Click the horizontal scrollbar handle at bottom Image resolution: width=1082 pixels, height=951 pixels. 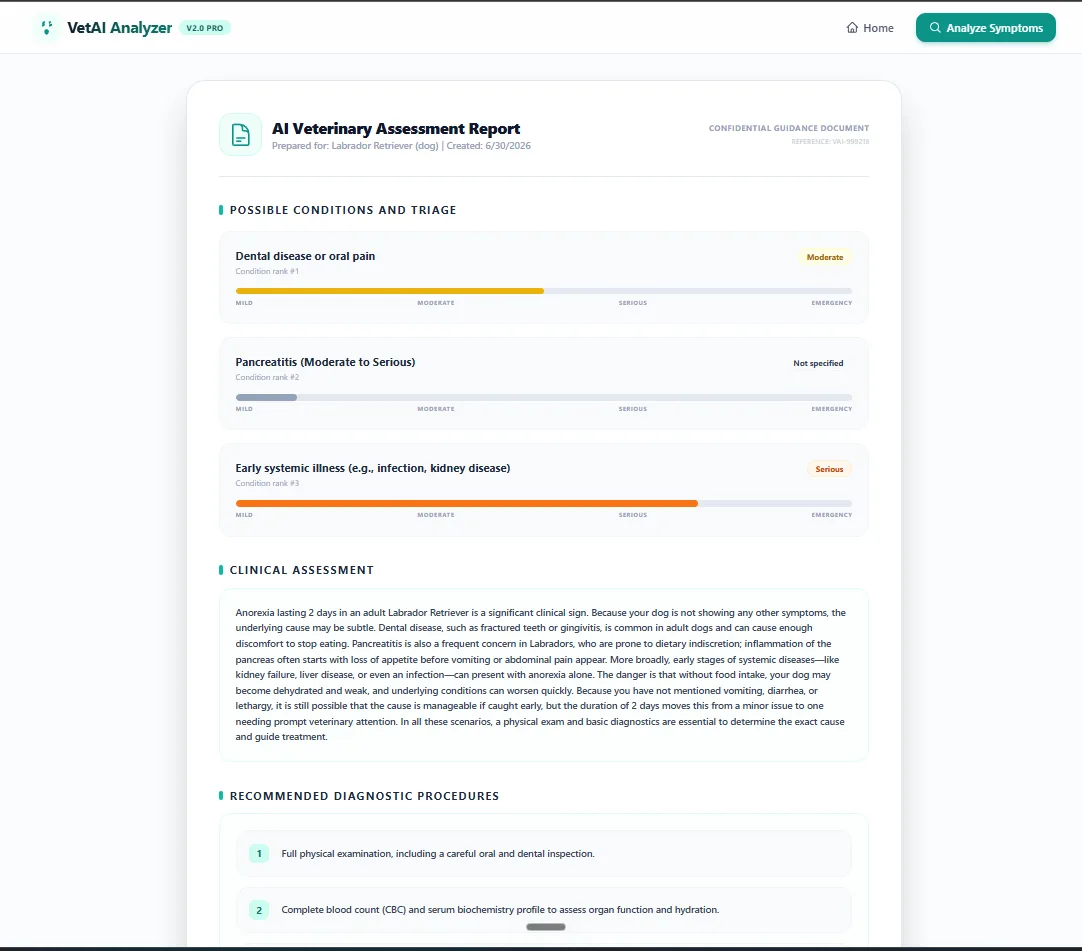pyautogui.click(x=546, y=927)
